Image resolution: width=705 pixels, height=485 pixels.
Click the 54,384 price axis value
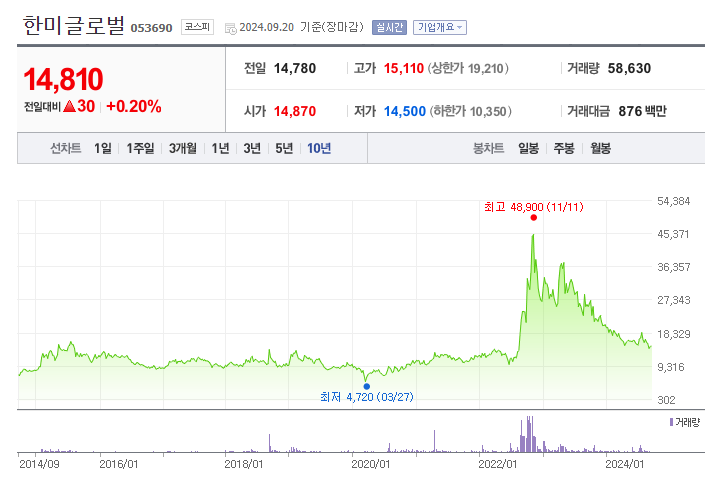point(674,201)
